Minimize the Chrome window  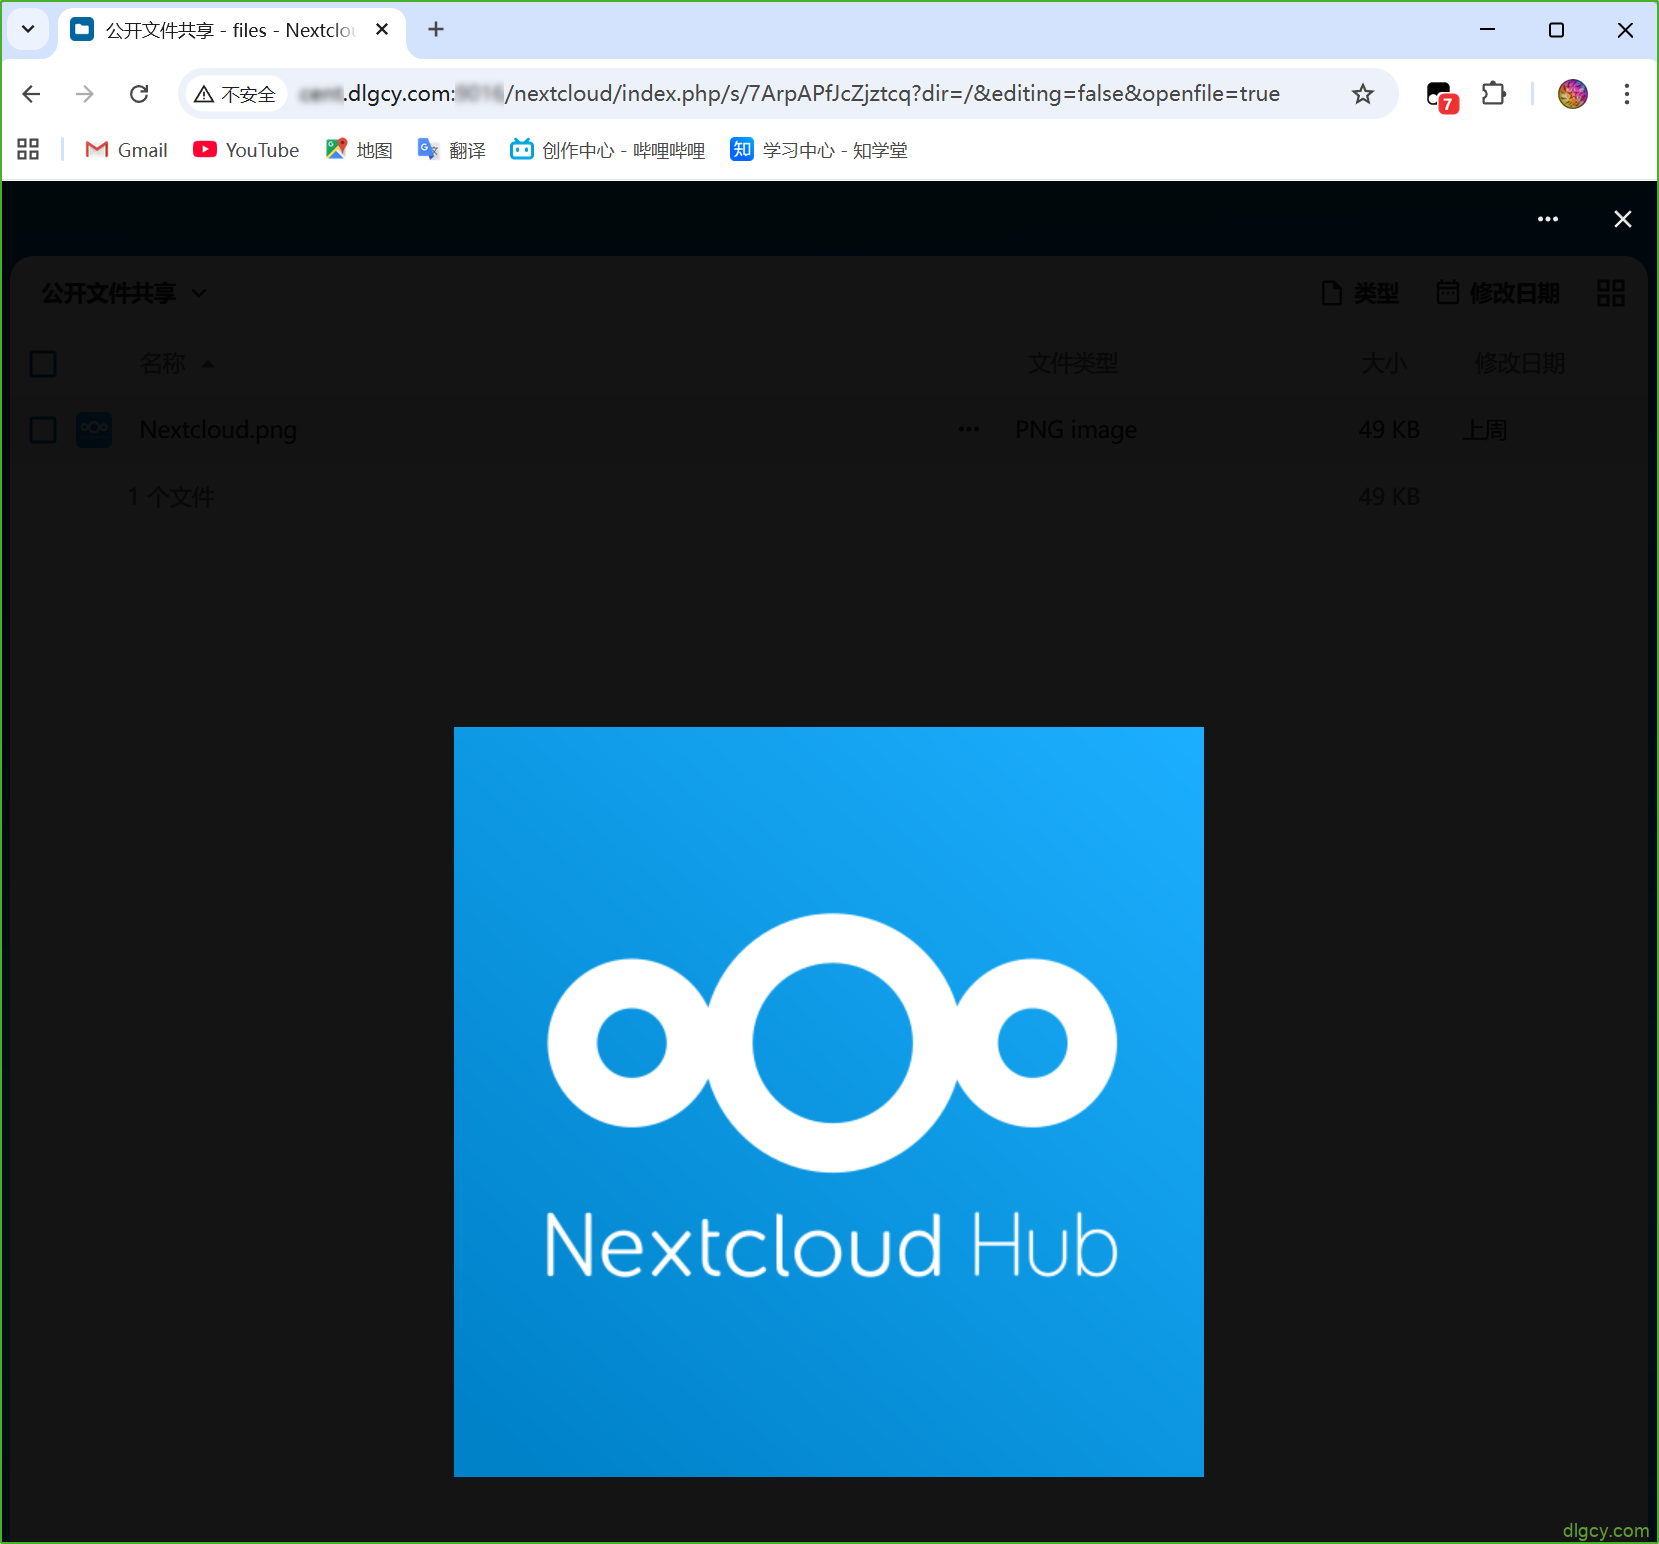(1488, 30)
